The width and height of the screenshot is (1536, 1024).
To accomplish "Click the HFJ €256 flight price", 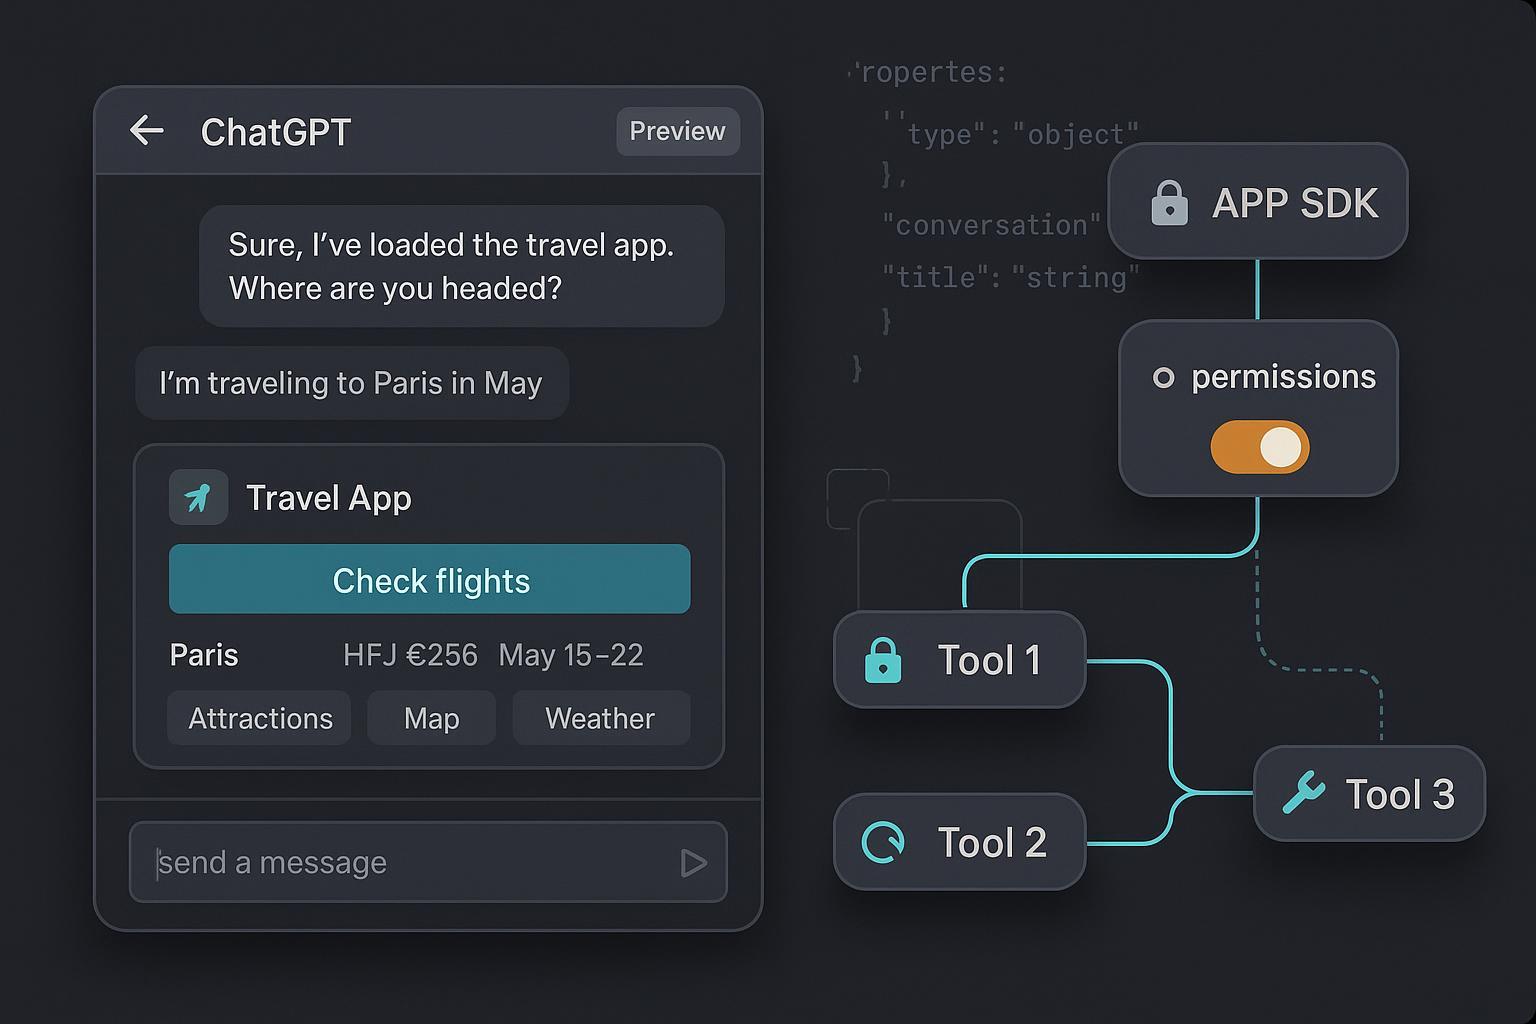I will tap(410, 655).
